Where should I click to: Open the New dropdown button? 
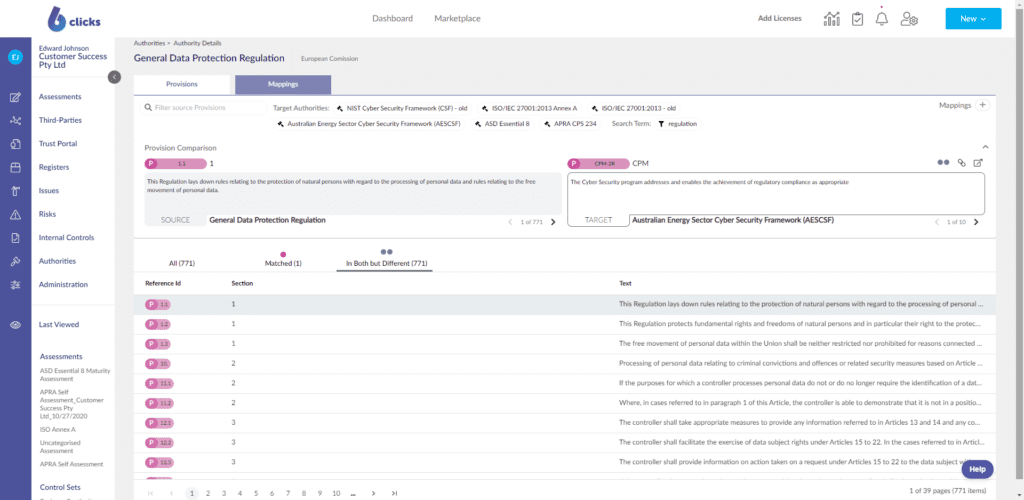972,19
